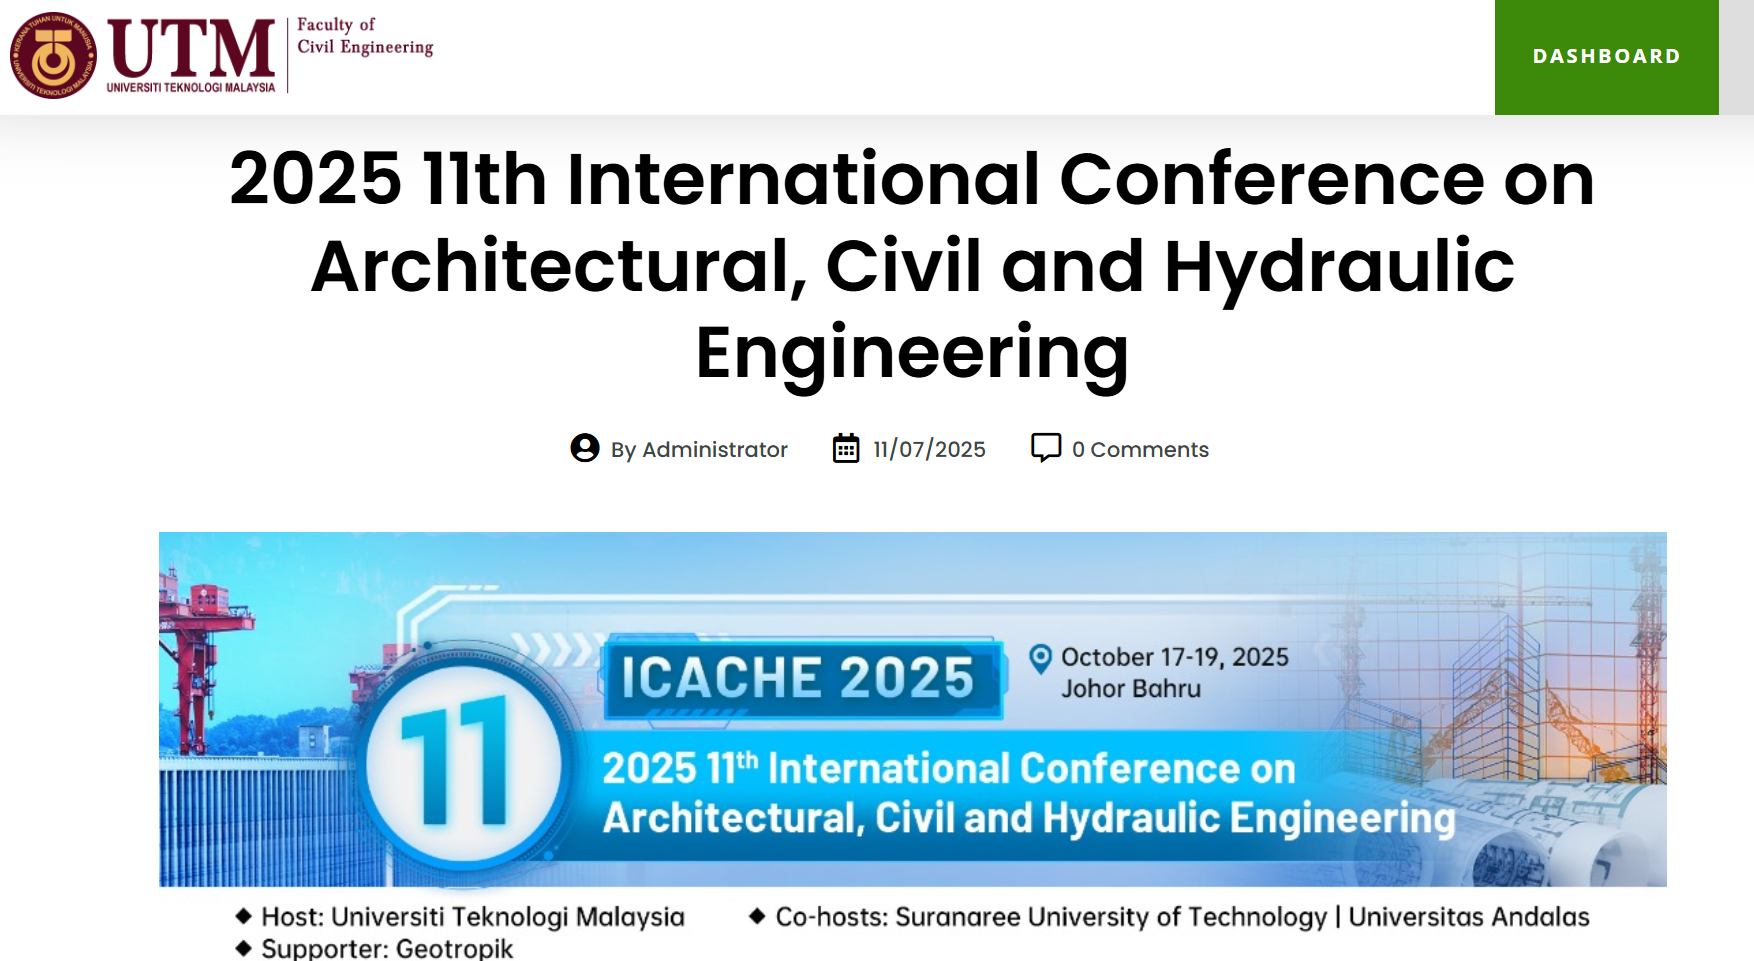The image size is (1754, 961).
Task: Open the green Dashboard button
Action: pos(1606,57)
